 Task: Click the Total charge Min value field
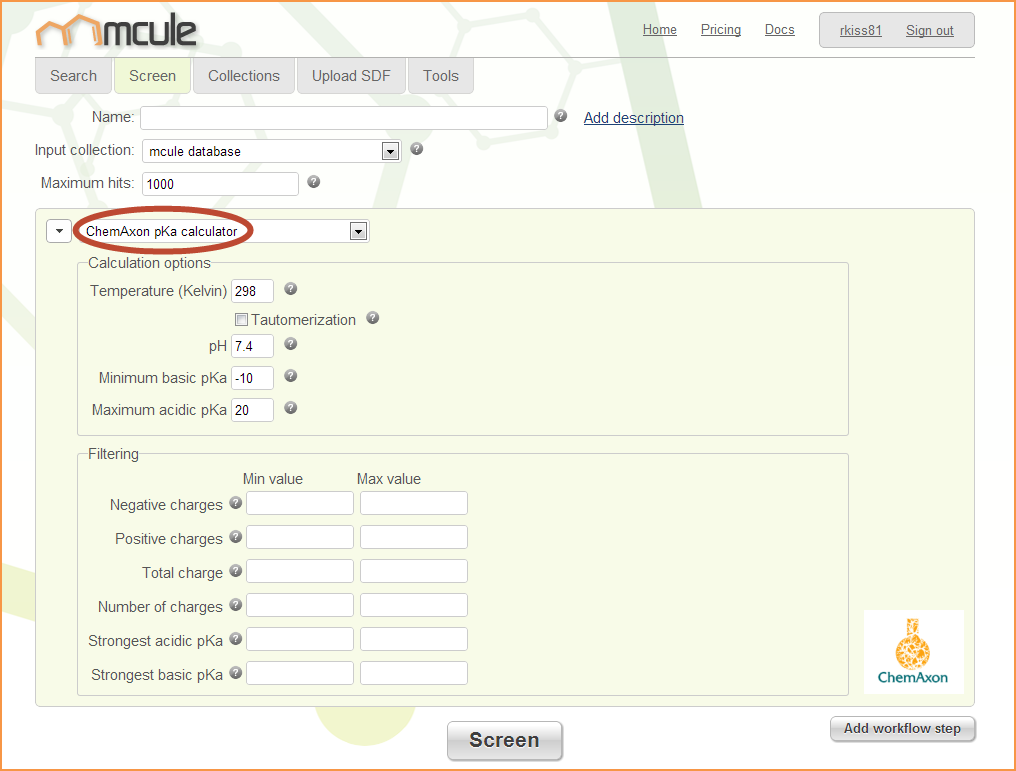300,571
